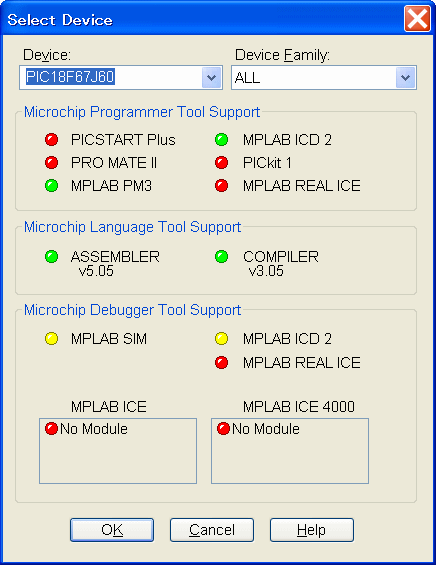Click the green MPLAB PM3 status indicator
Image resolution: width=436 pixels, height=565 pixels.
coord(52,186)
